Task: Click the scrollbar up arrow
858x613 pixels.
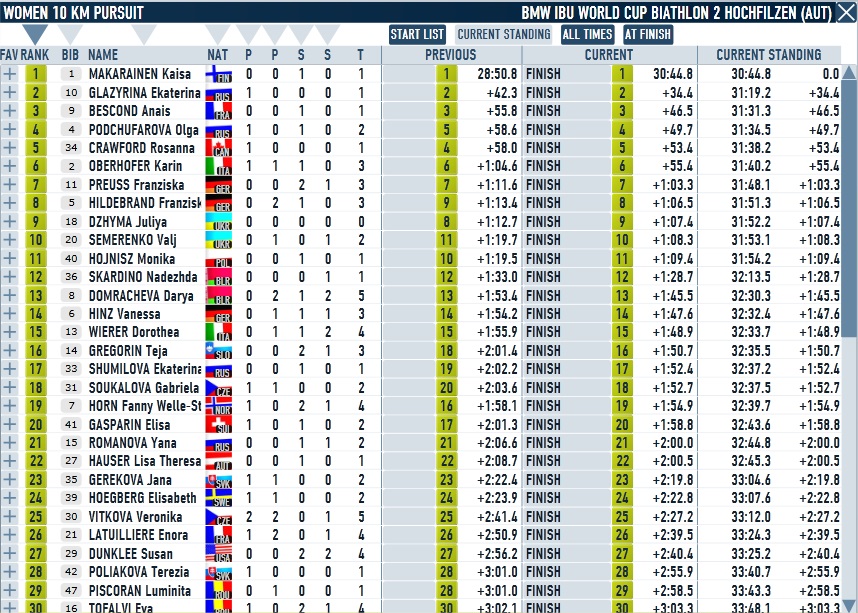Action: [849, 72]
